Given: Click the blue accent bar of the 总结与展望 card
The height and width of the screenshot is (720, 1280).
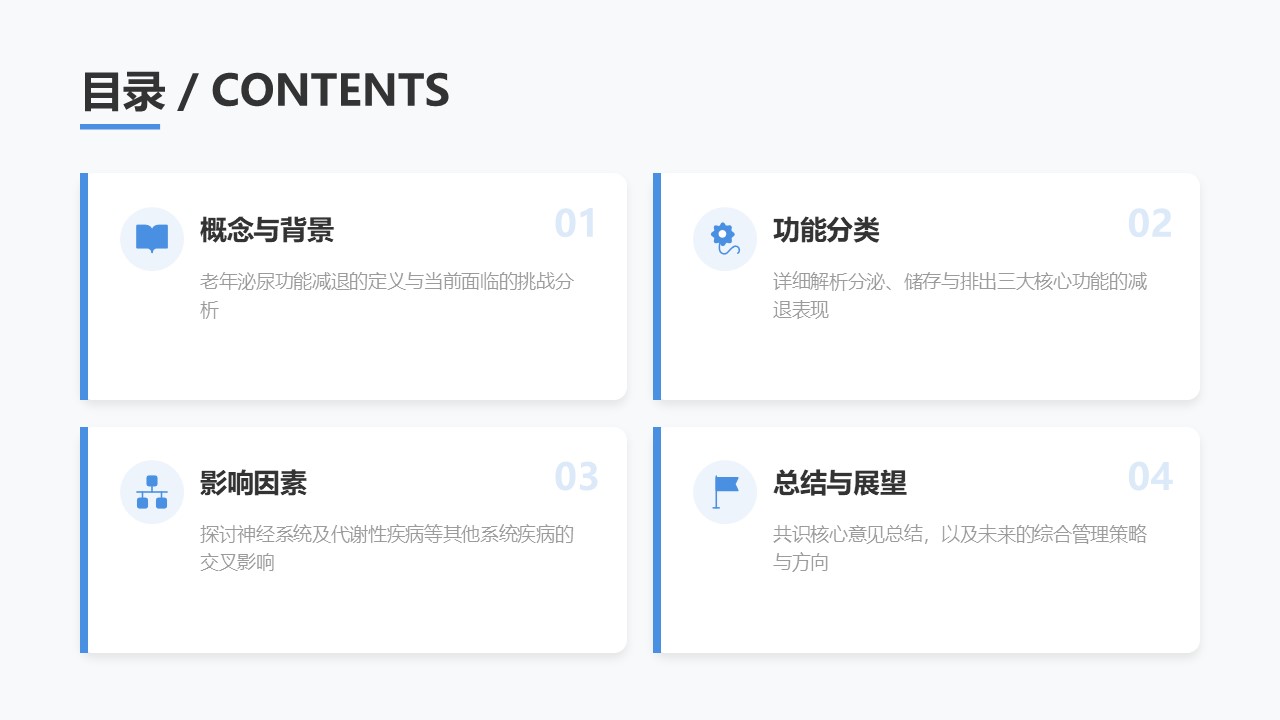Looking at the screenshot, I should coord(657,540).
